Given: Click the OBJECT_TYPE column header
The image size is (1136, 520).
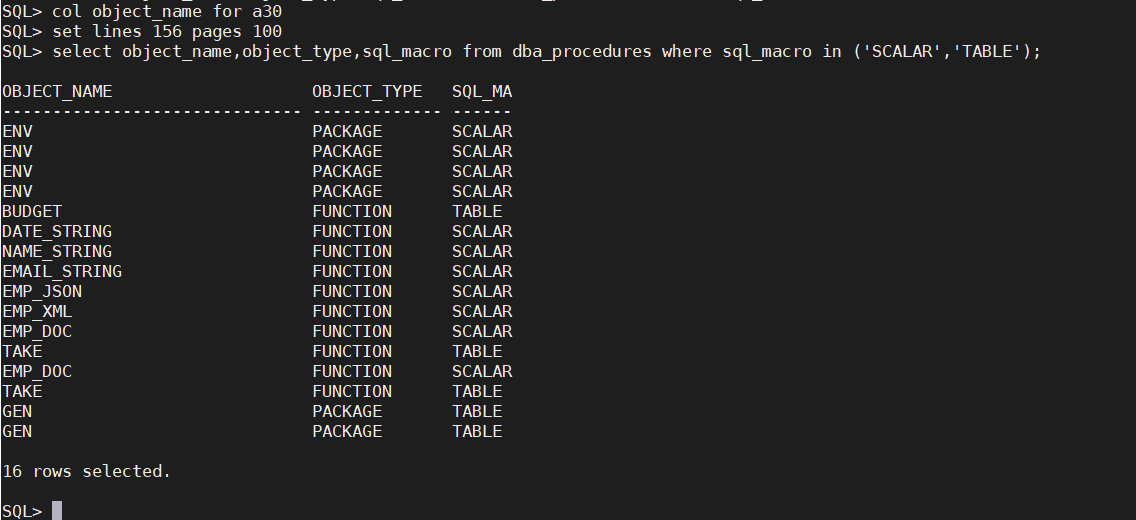Looking at the screenshot, I should (367, 92).
